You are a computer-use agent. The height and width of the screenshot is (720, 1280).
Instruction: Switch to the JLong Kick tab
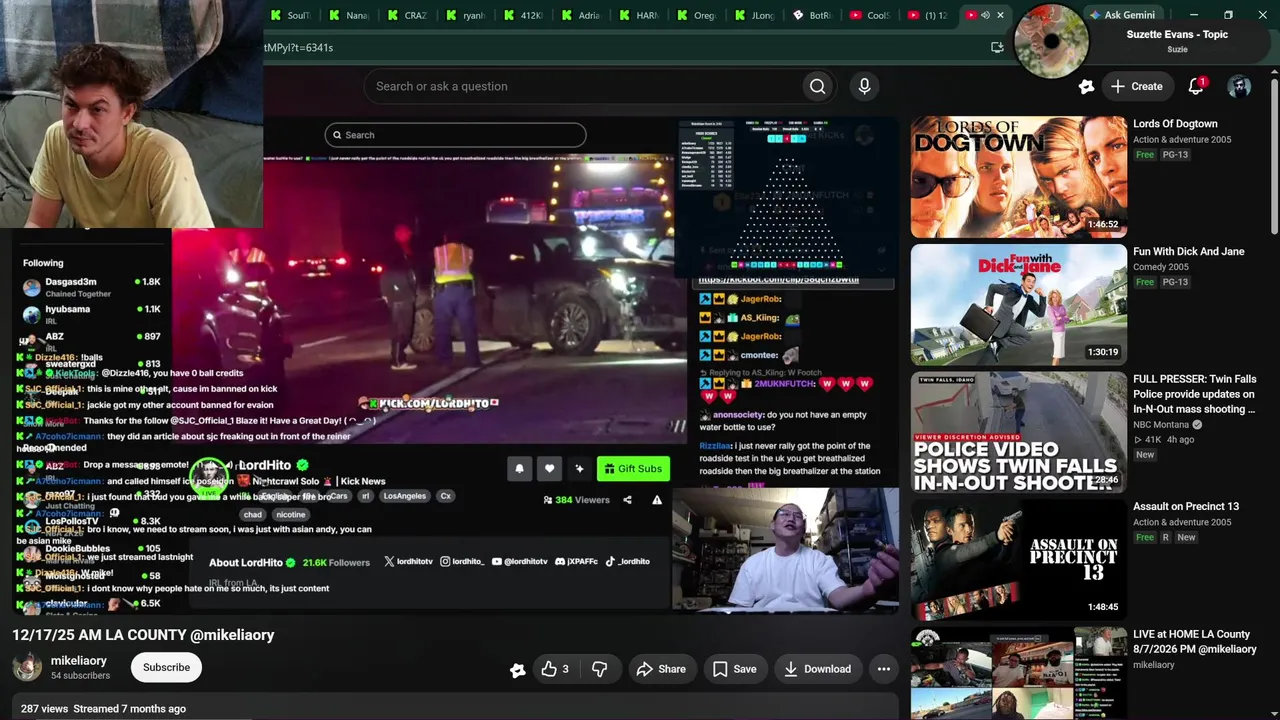tap(754, 15)
